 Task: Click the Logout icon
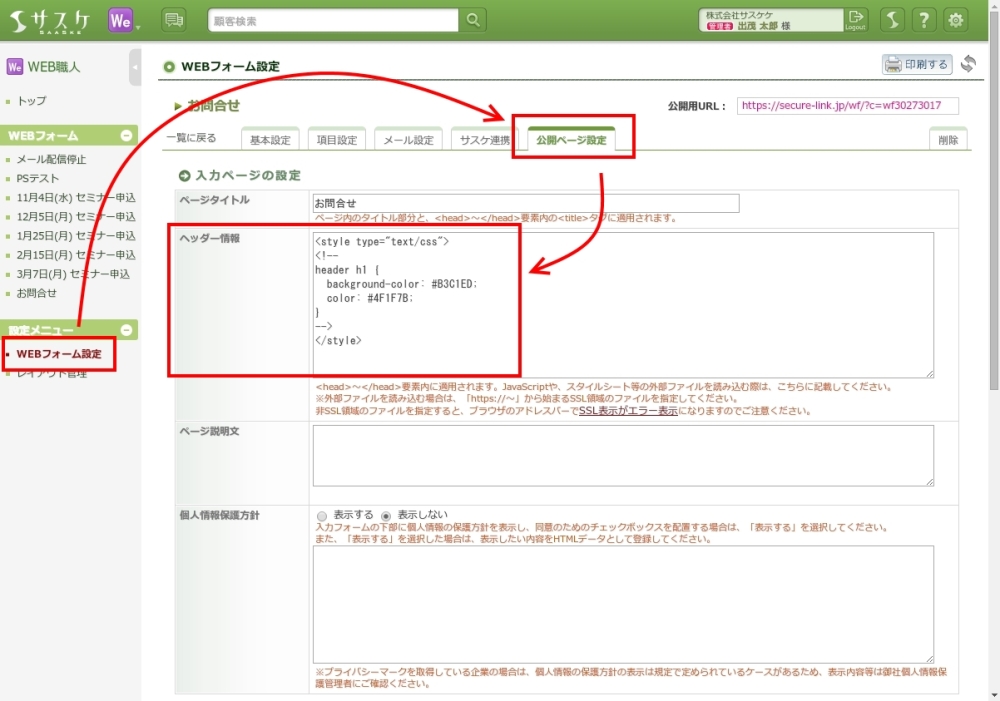click(855, 20)
